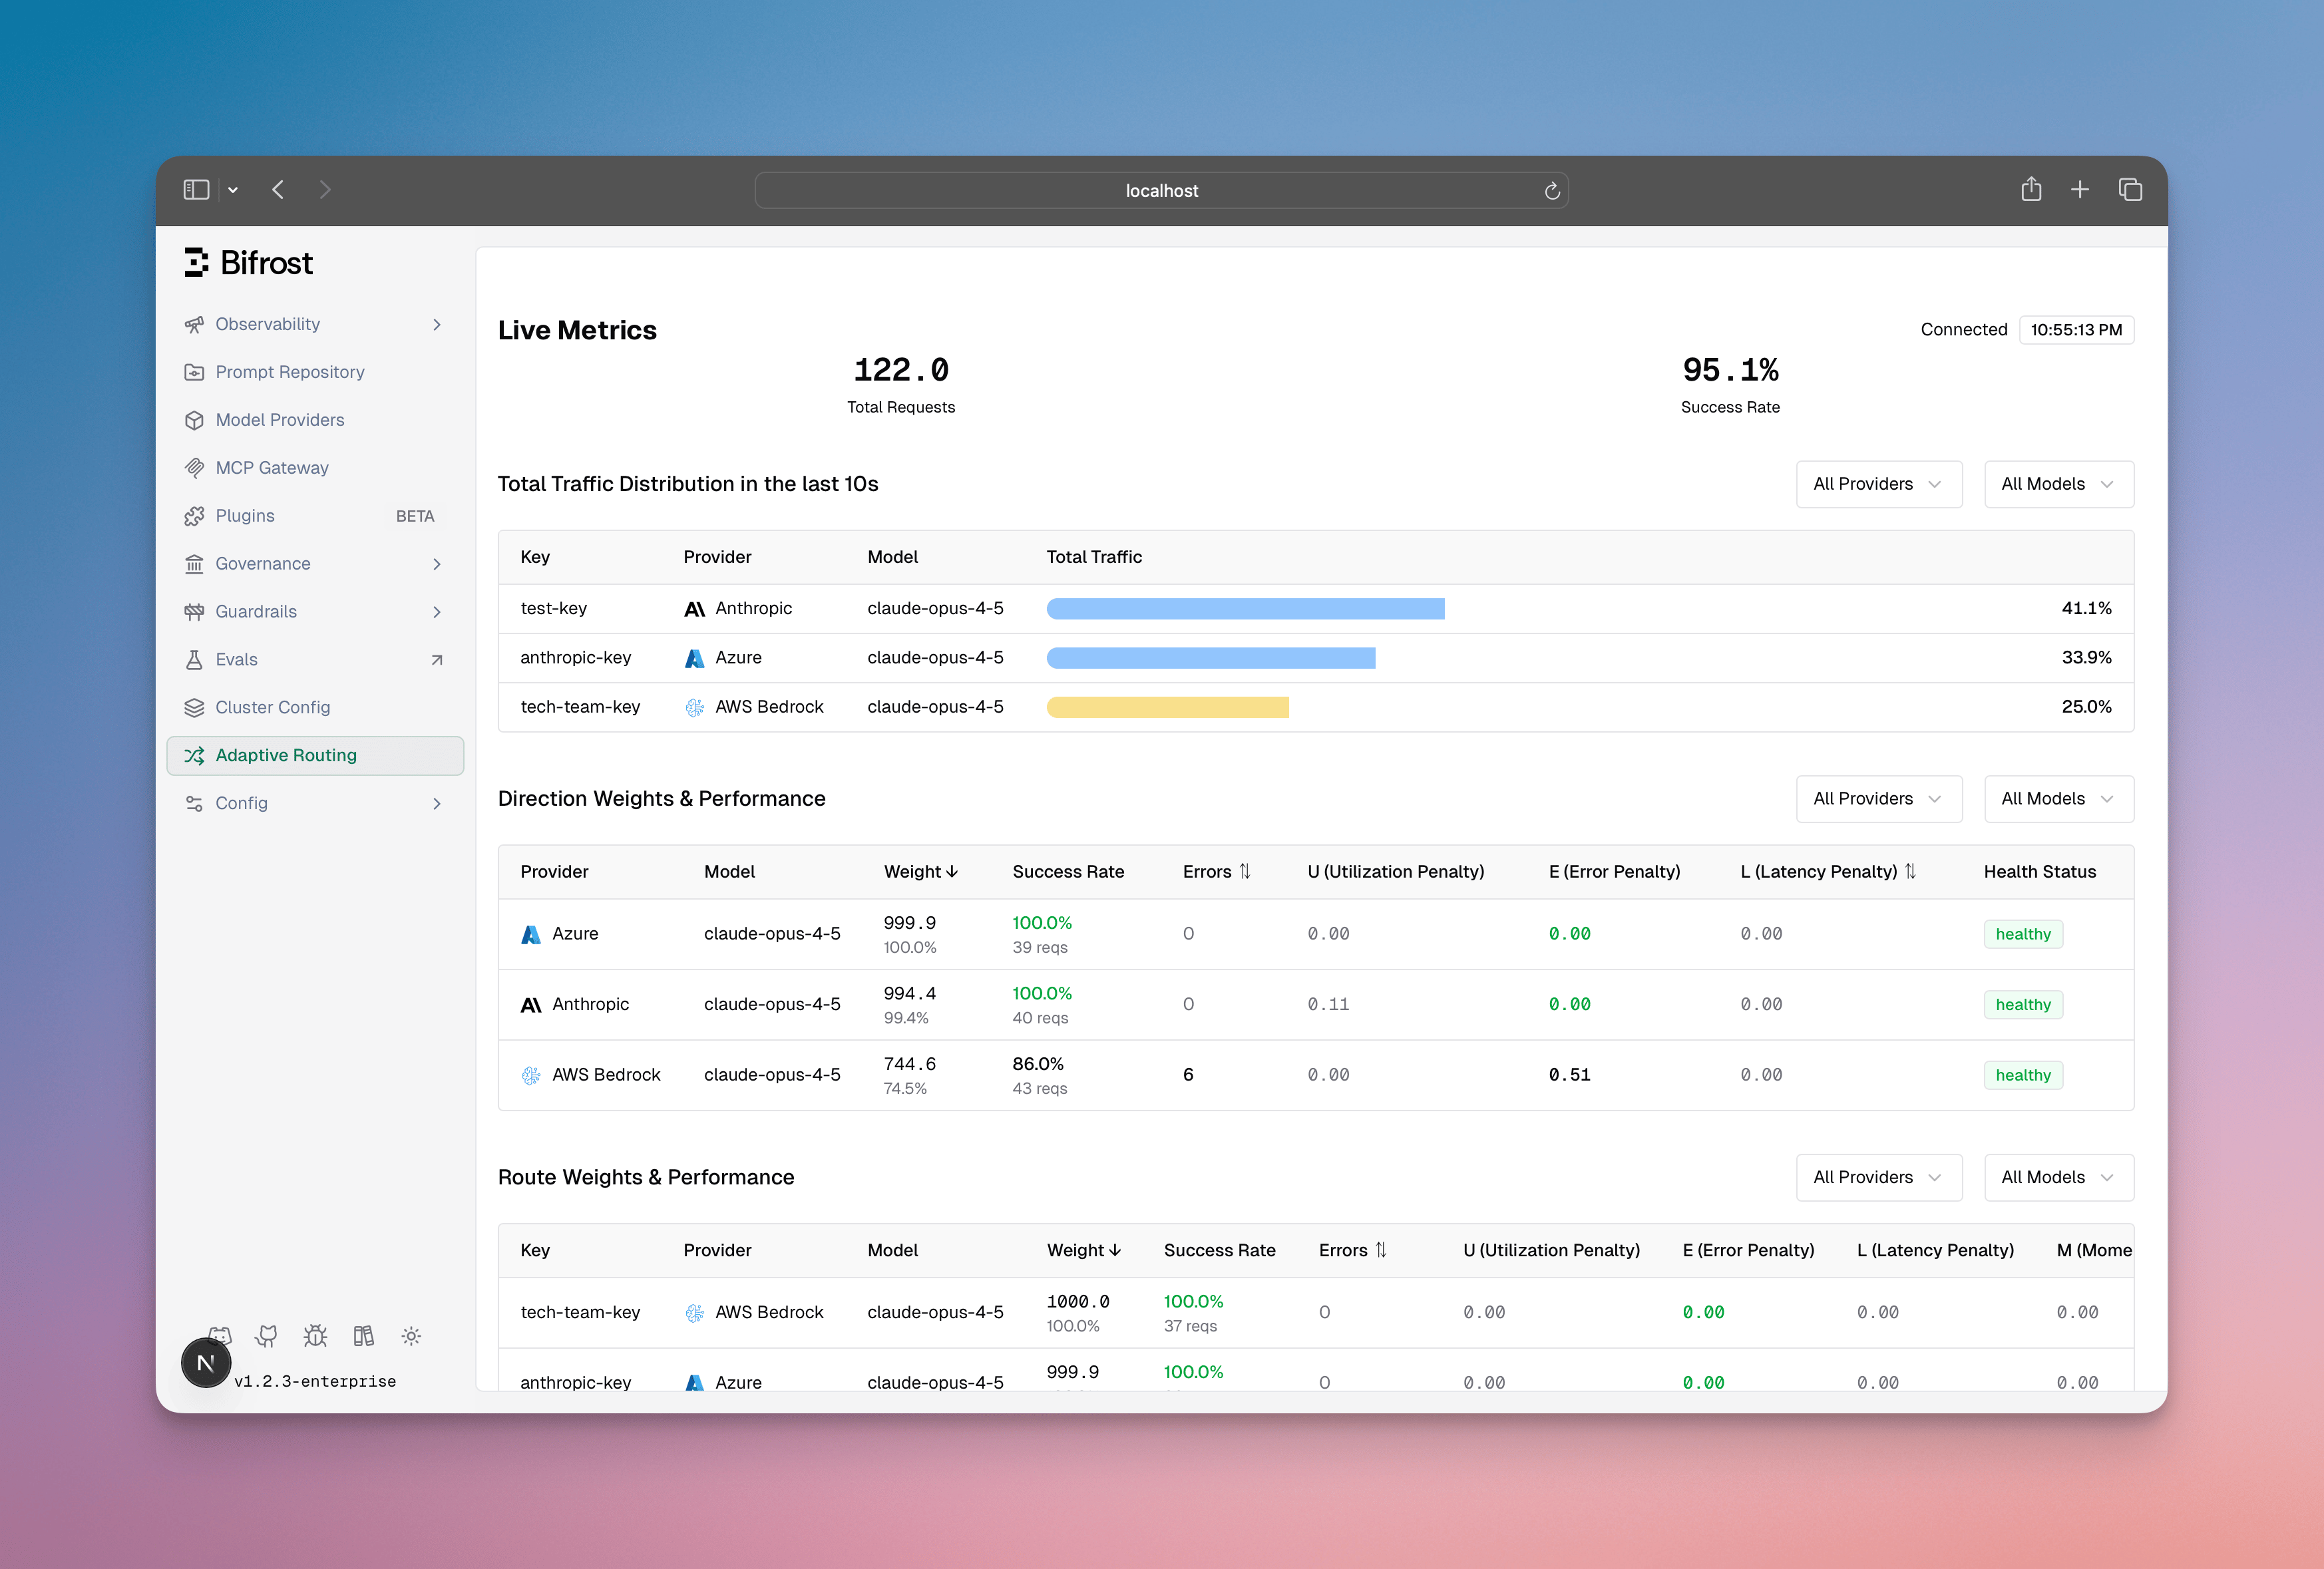Open All Providers dropdown for Direction Weights
Screen dimensions: 2324x1569
(1879, 799)
